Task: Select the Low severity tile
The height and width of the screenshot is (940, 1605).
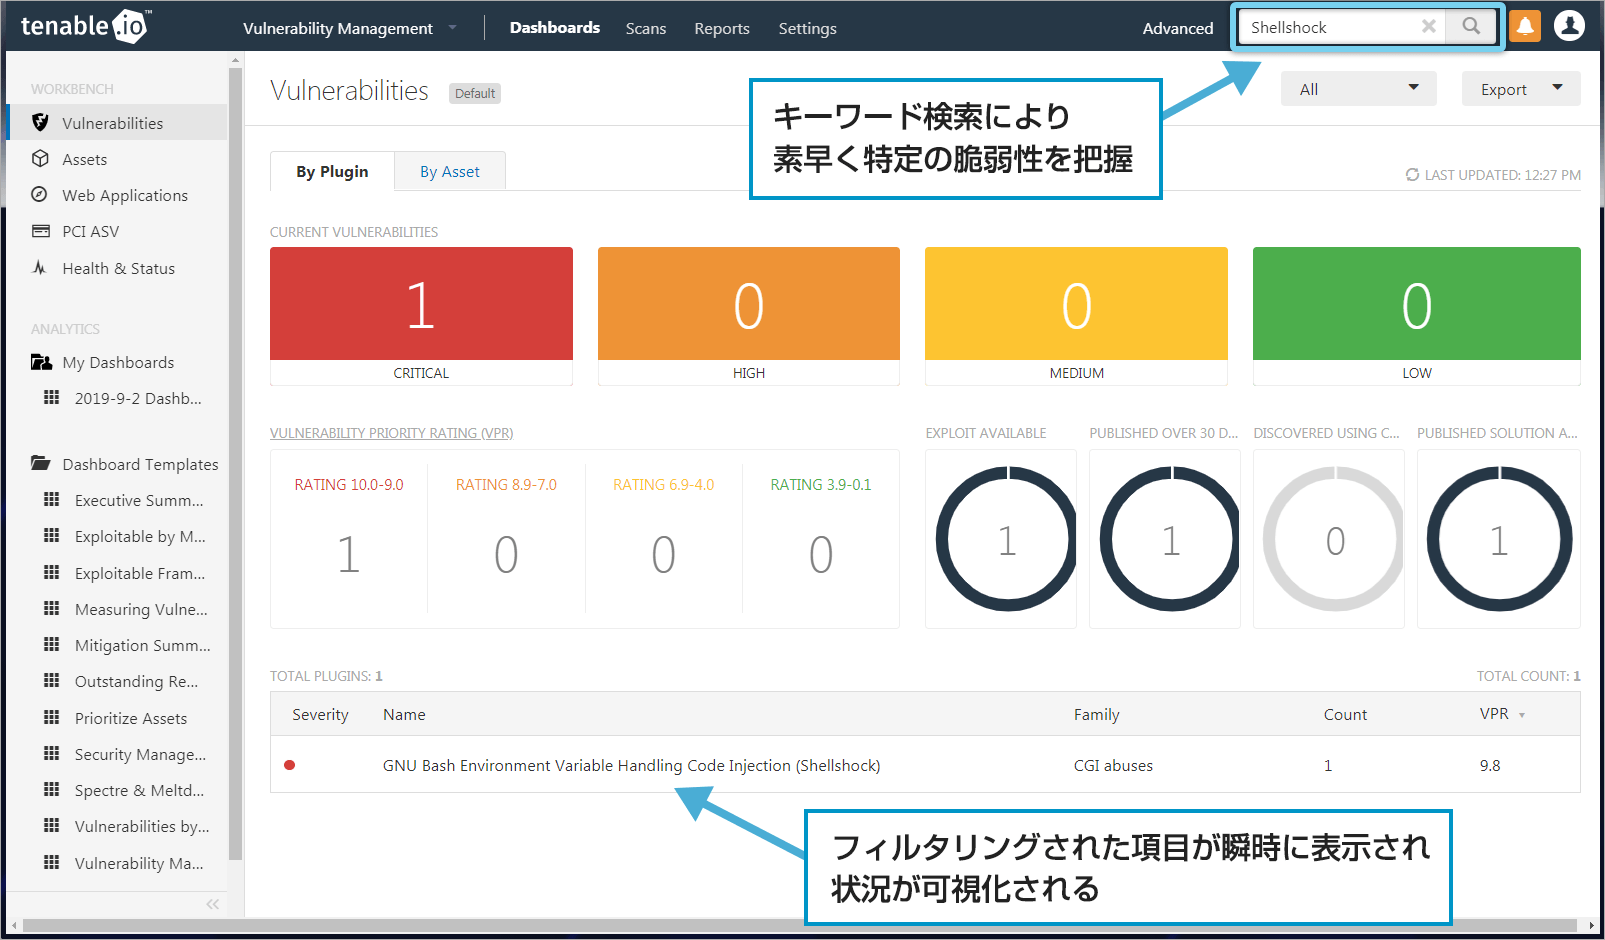Action: pyautogui.click(x=1416, y=315)
